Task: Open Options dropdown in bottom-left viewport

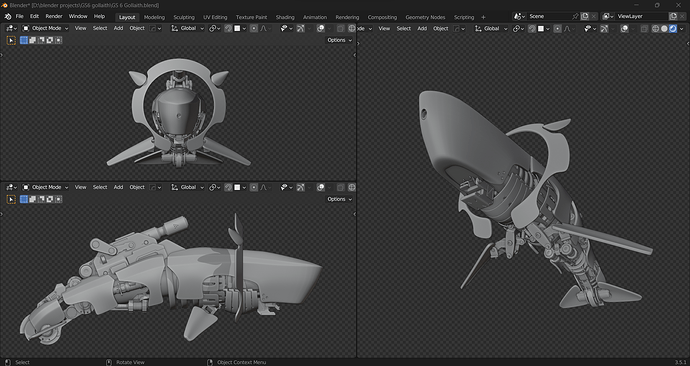Action: click(x=339, y=199)
